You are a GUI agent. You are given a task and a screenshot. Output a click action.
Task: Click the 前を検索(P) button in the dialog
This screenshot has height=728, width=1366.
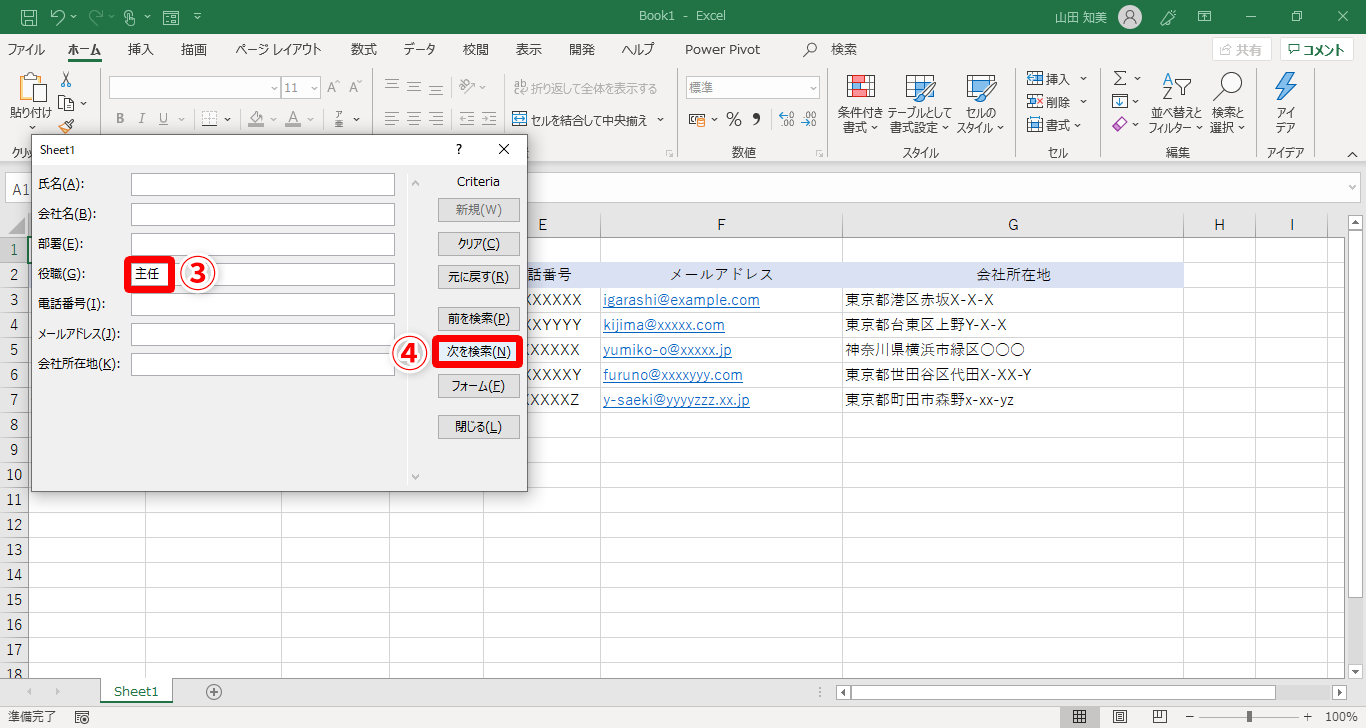click(479, 319)
